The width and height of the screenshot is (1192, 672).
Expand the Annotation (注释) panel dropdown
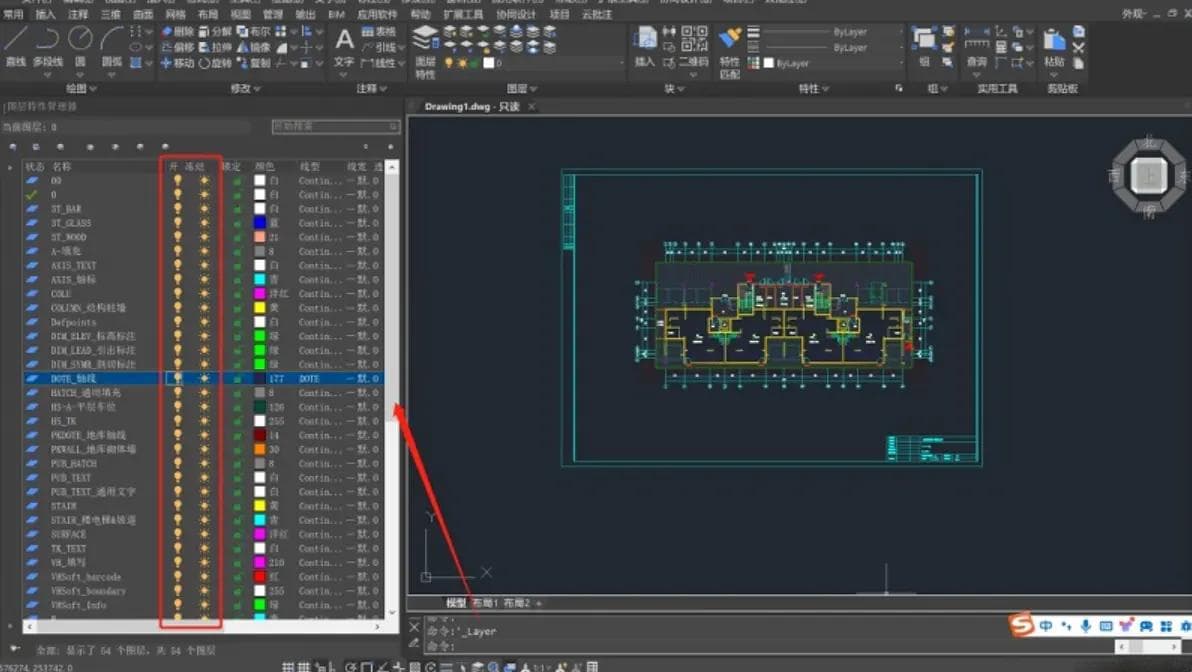(372, 89)
